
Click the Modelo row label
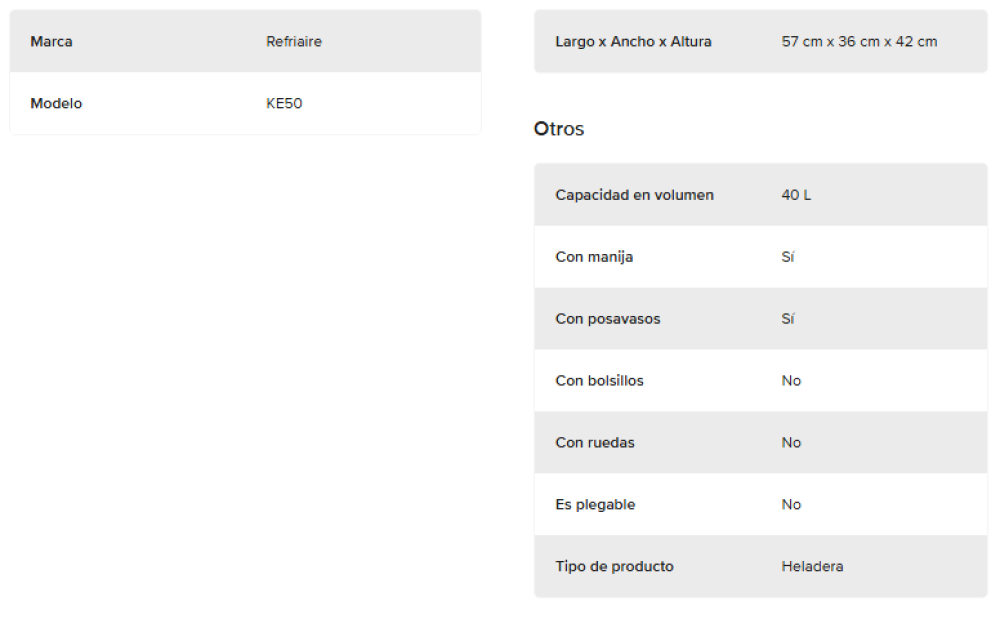pyautogui.click(x=56, y=104)
